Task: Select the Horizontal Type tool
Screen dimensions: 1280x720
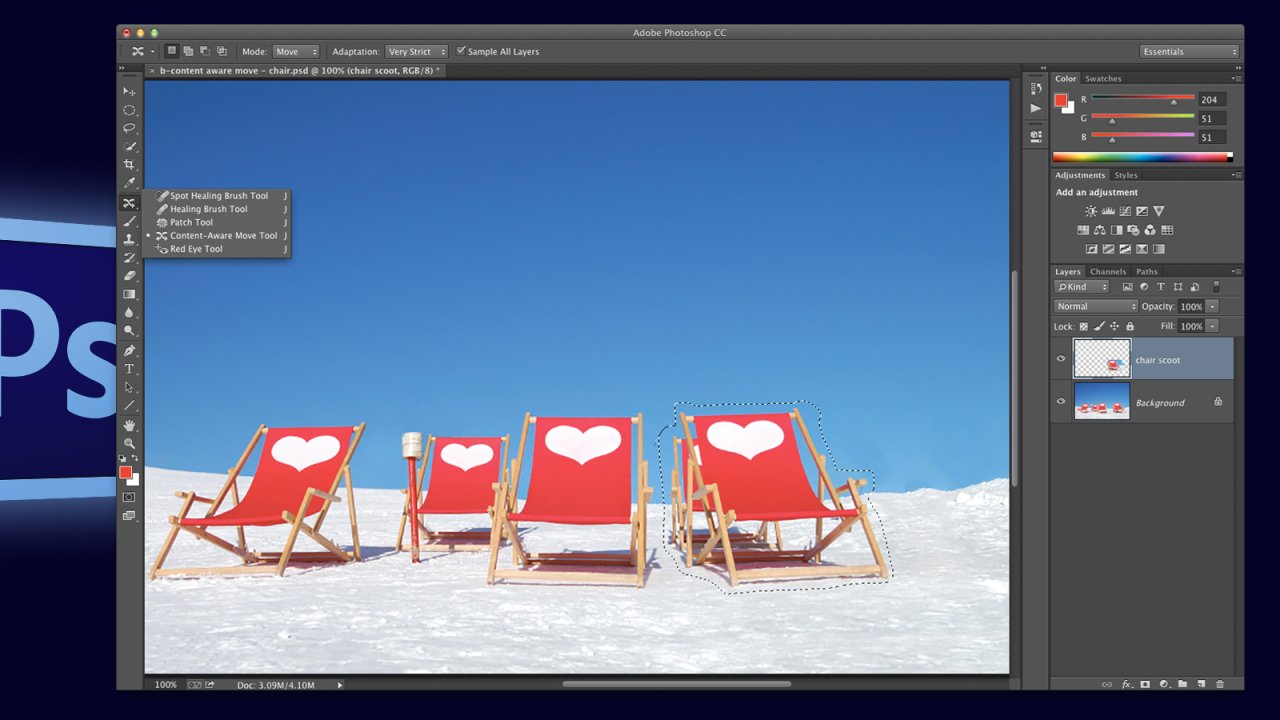Action: pyautogui.click(x=129, y=366)
